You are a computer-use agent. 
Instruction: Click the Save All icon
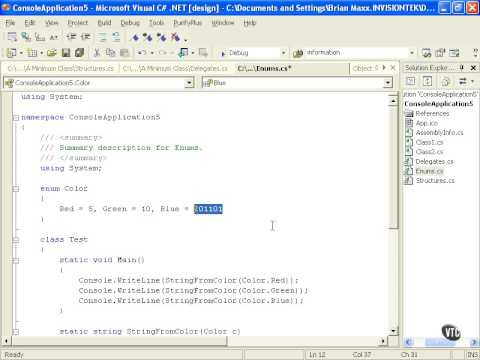(x=79, y=53)
